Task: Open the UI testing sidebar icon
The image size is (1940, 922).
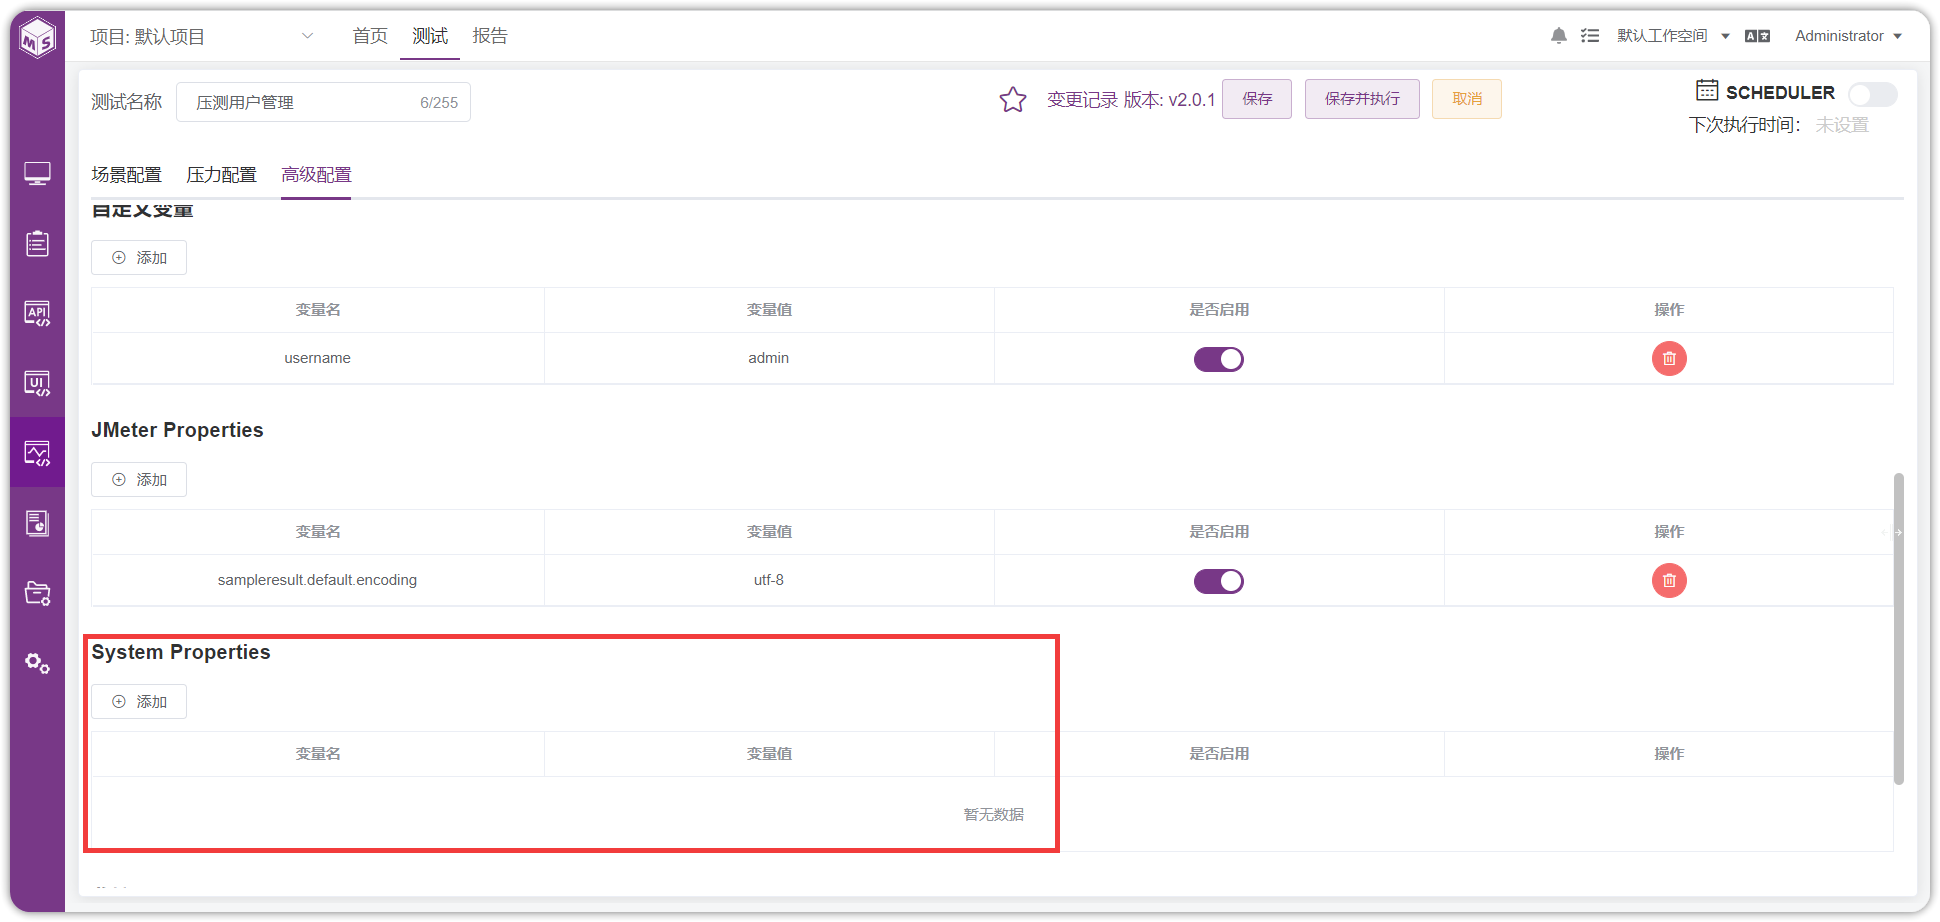Action: coord(37,383)
